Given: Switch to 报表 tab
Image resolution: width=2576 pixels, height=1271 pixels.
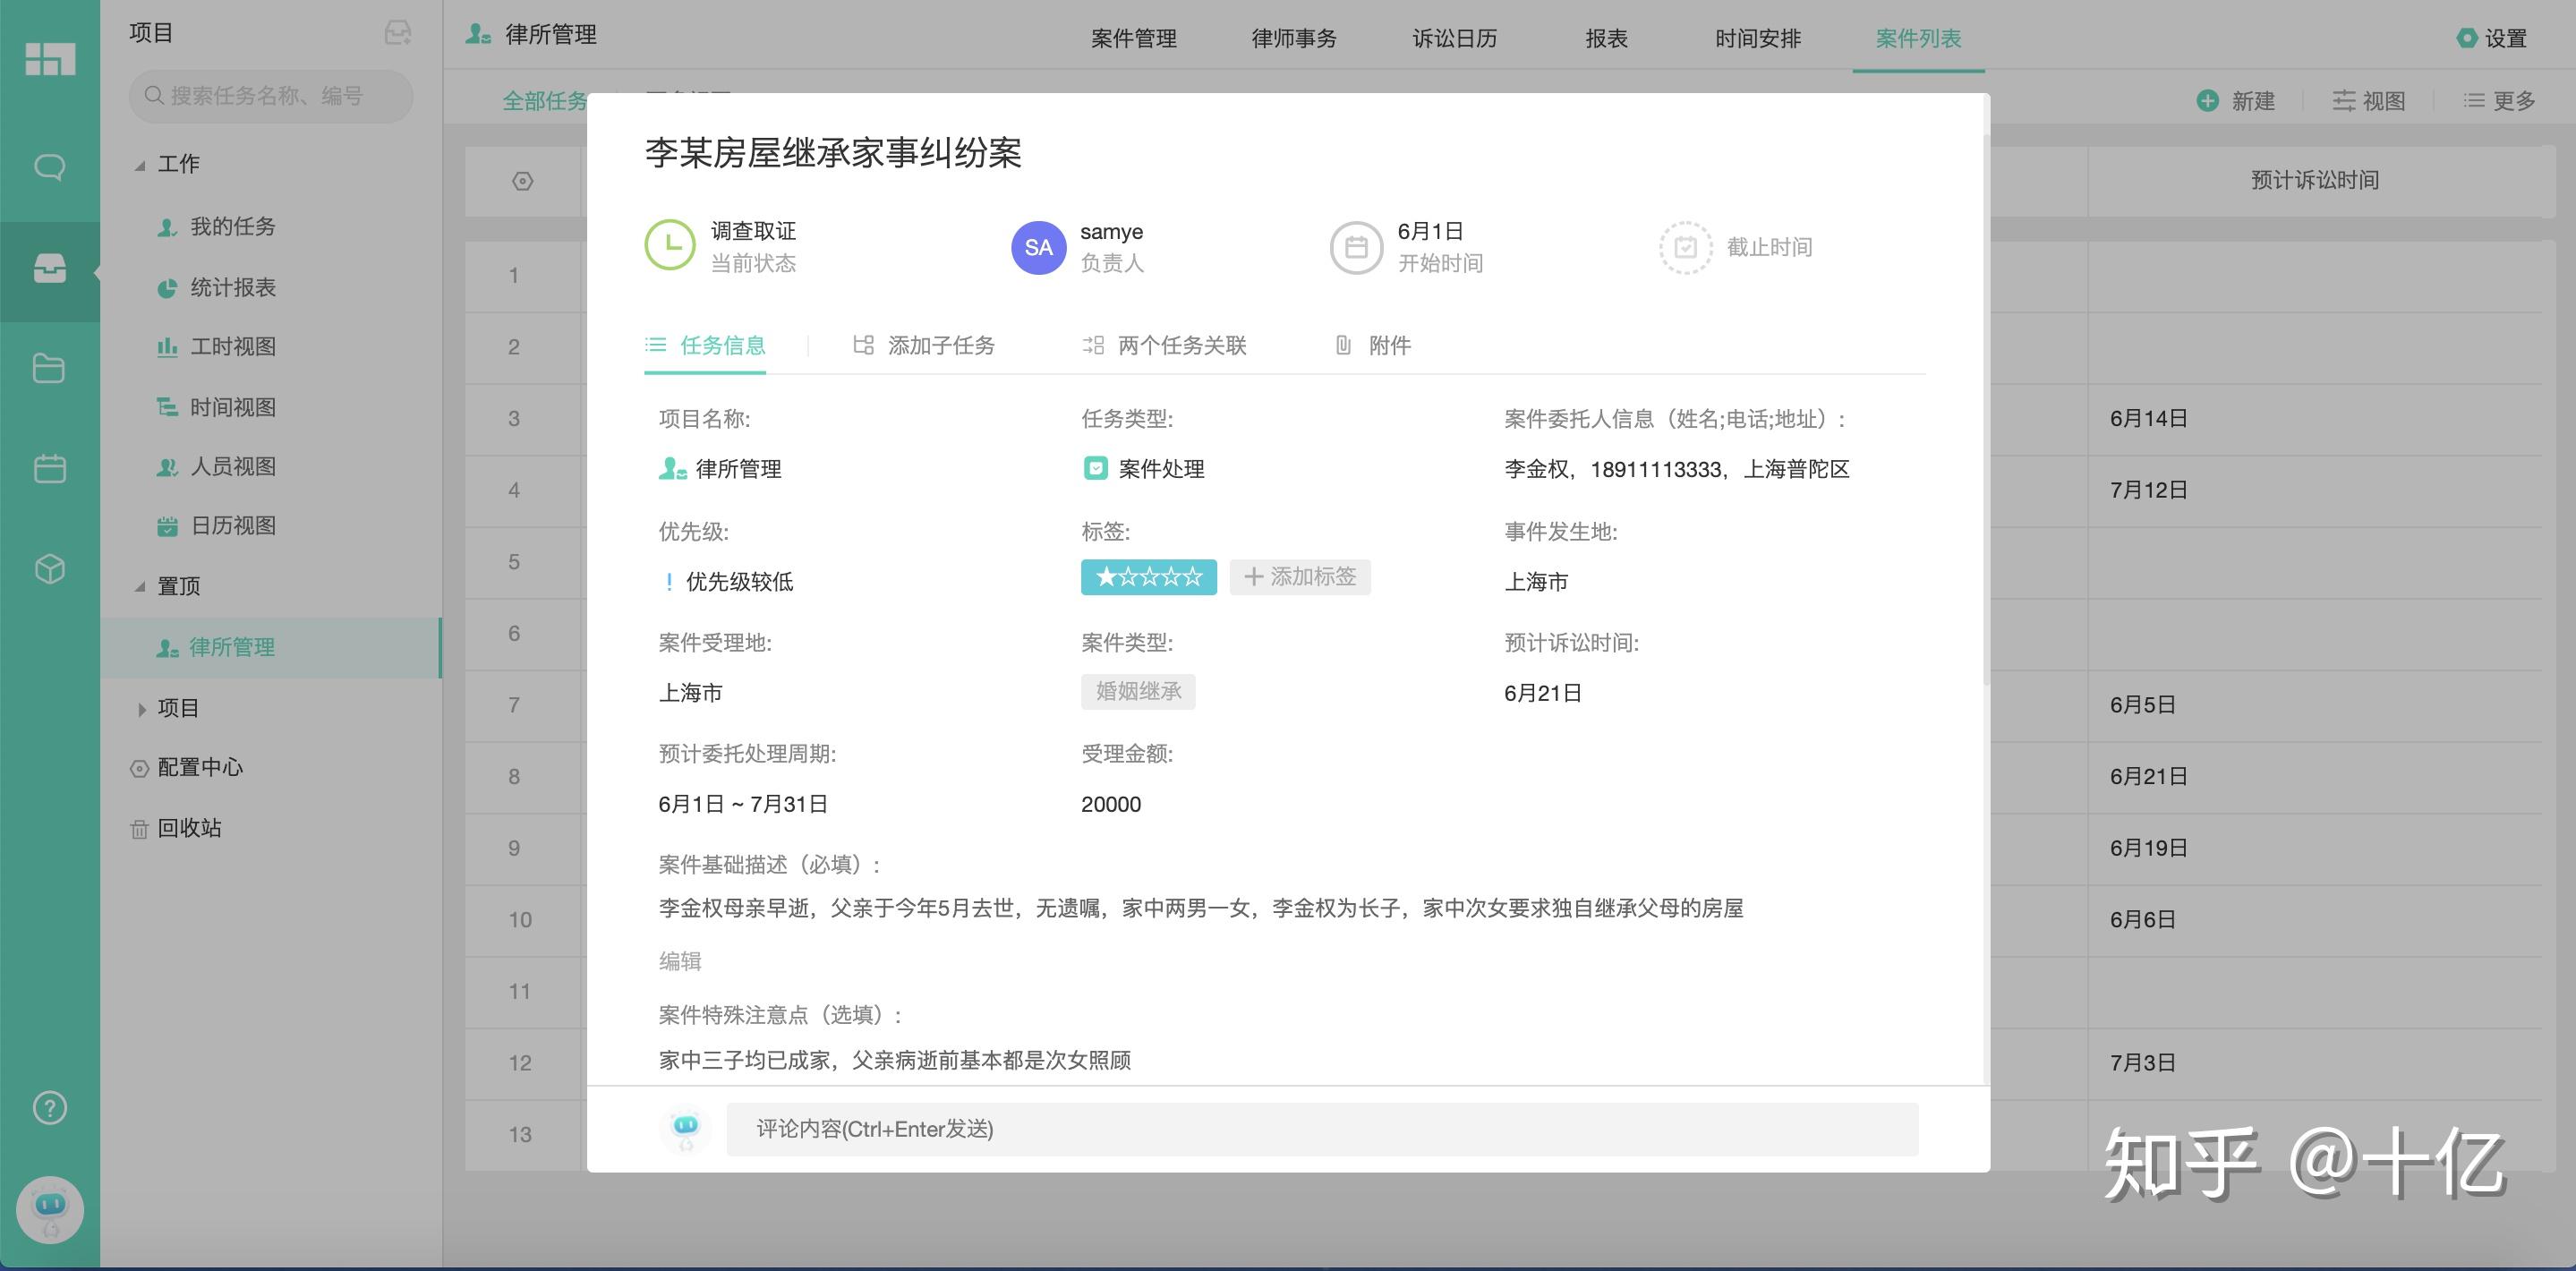Looking at the screenshot, I should [1606, 38].
